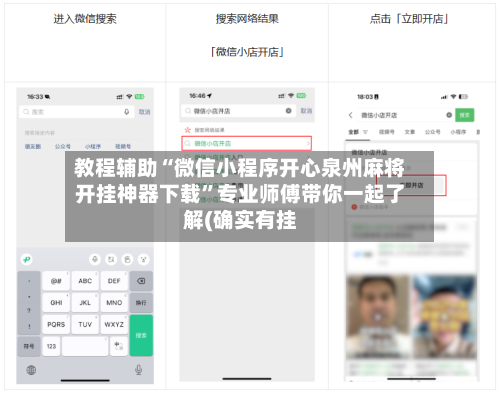
Task: Tap 取消 beside first search field
Action: tap(144, 112)
